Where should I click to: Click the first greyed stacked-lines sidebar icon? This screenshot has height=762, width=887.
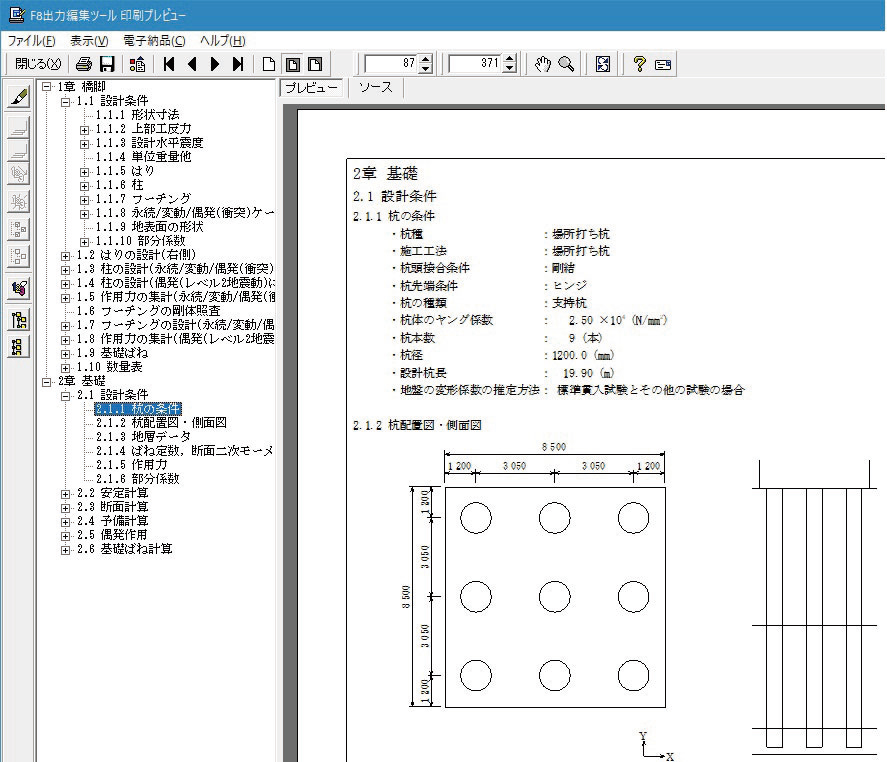19,128
